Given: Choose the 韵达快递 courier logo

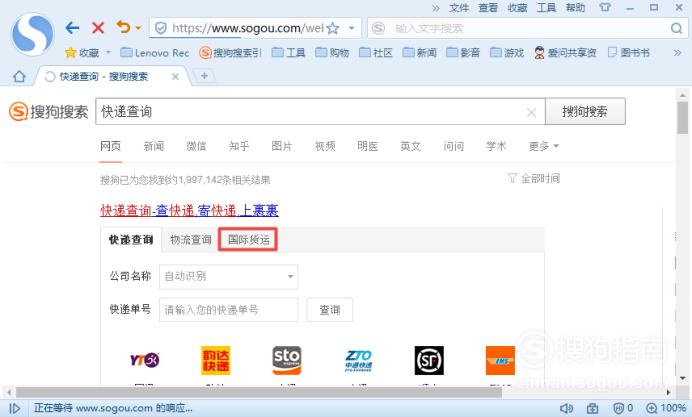Looking at the screenshot, I should point(216,361).
